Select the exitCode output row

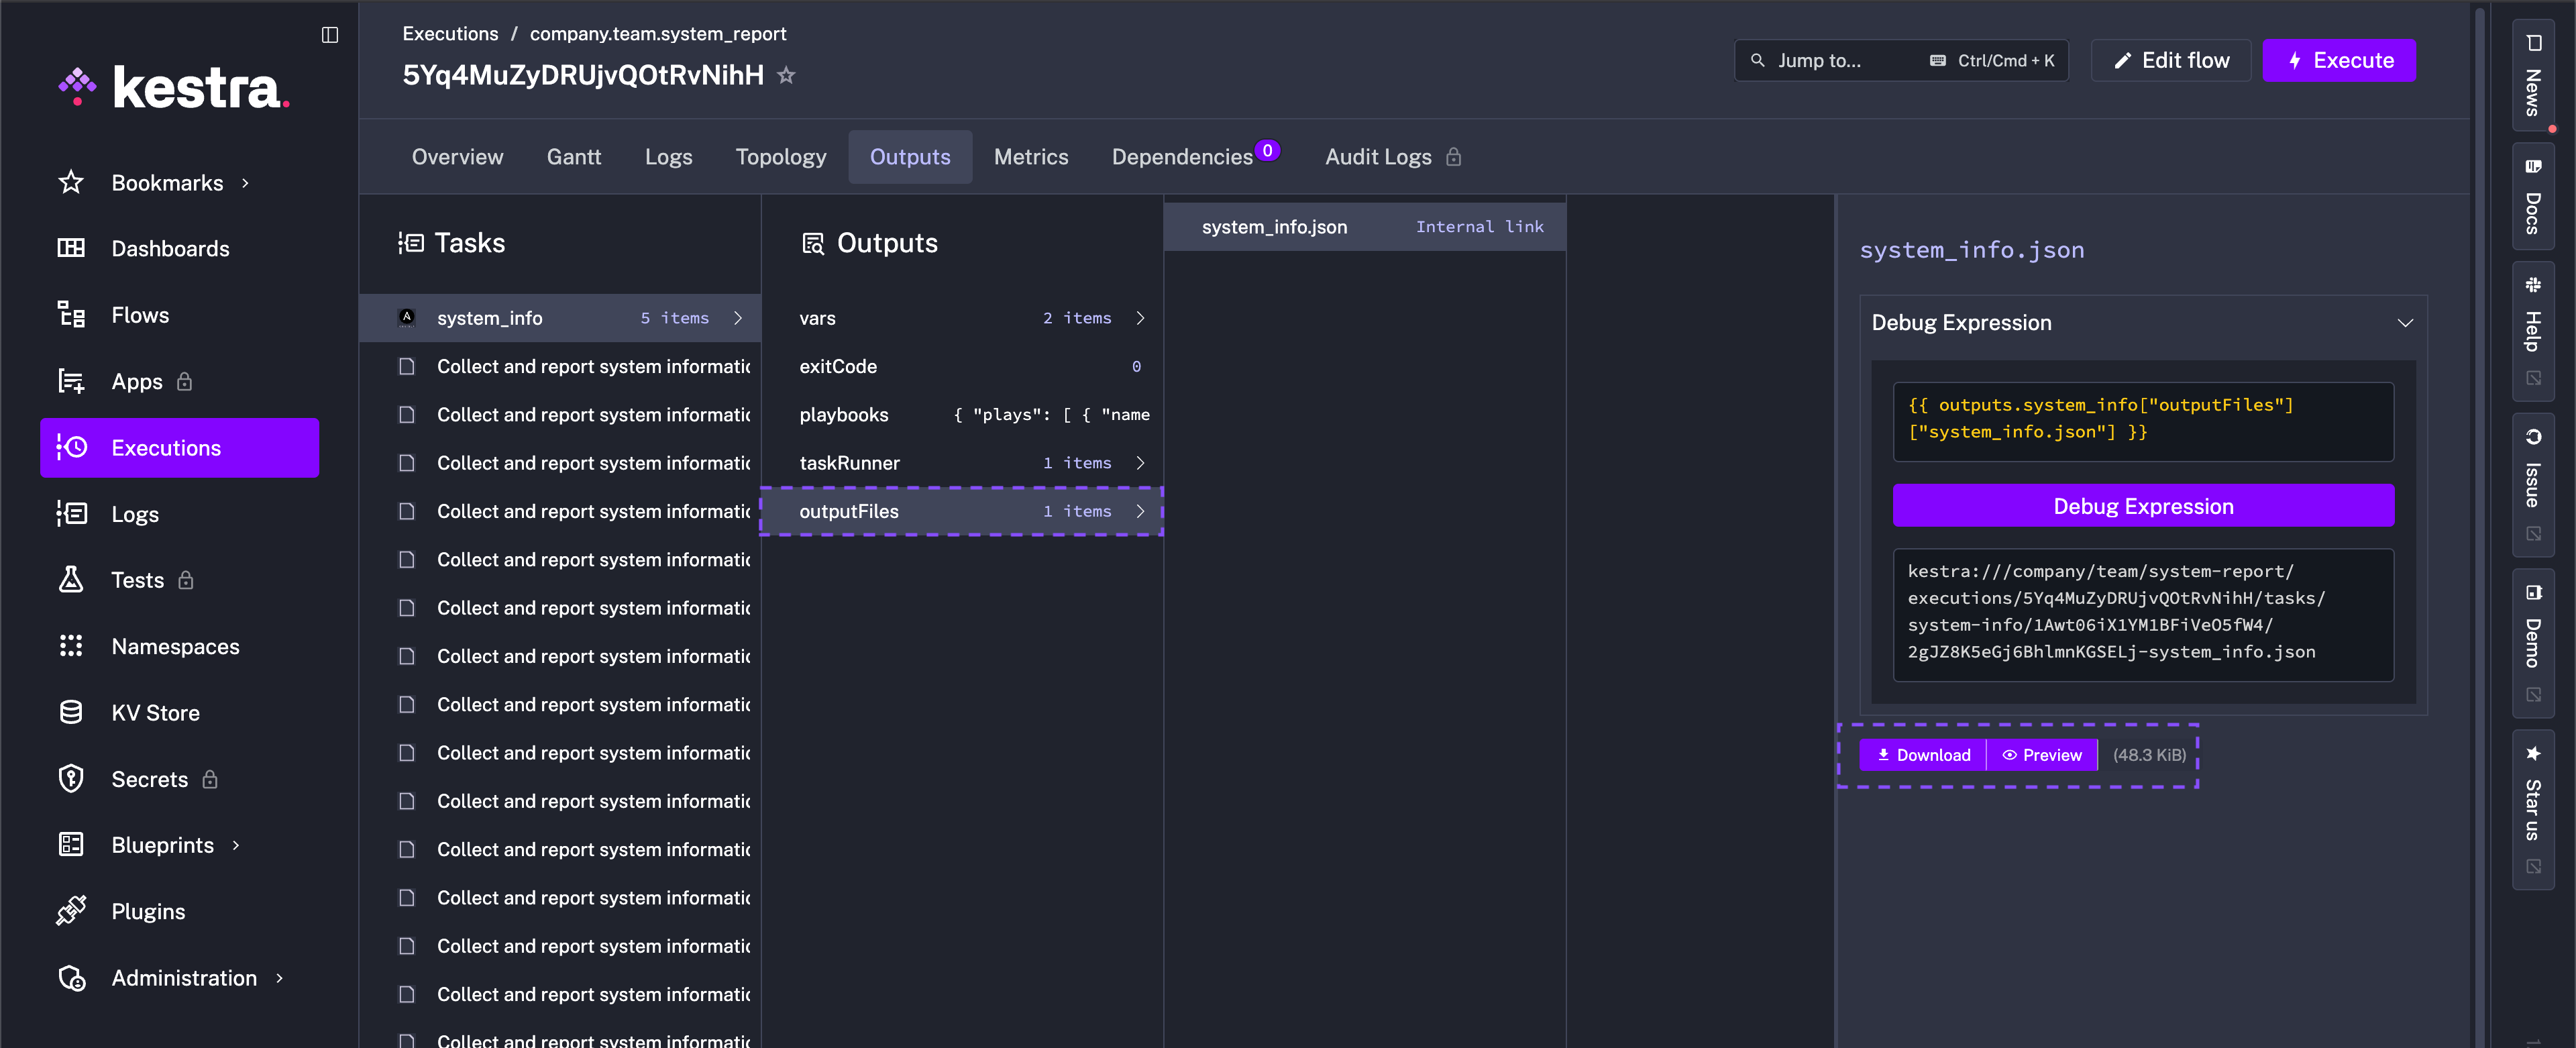961,366
